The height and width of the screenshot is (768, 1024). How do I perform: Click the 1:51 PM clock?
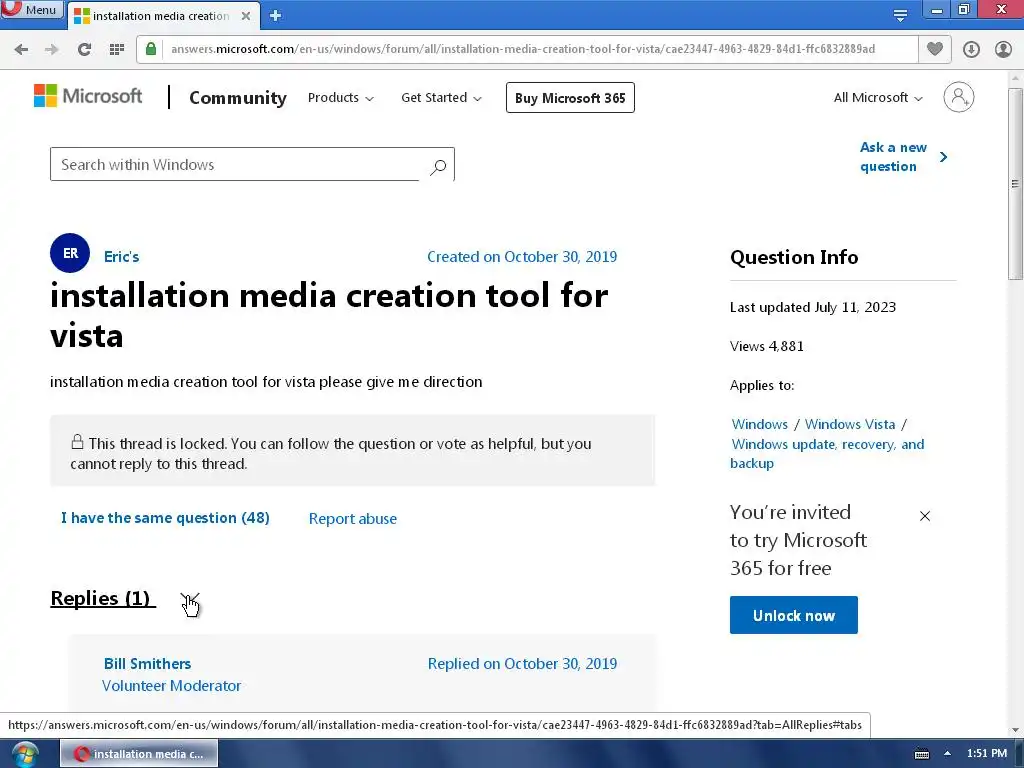tap(987, 753)
